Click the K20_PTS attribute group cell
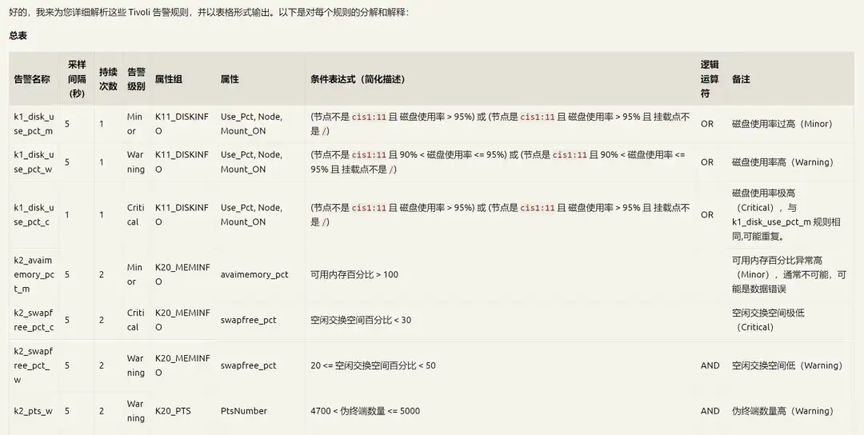 173,411
